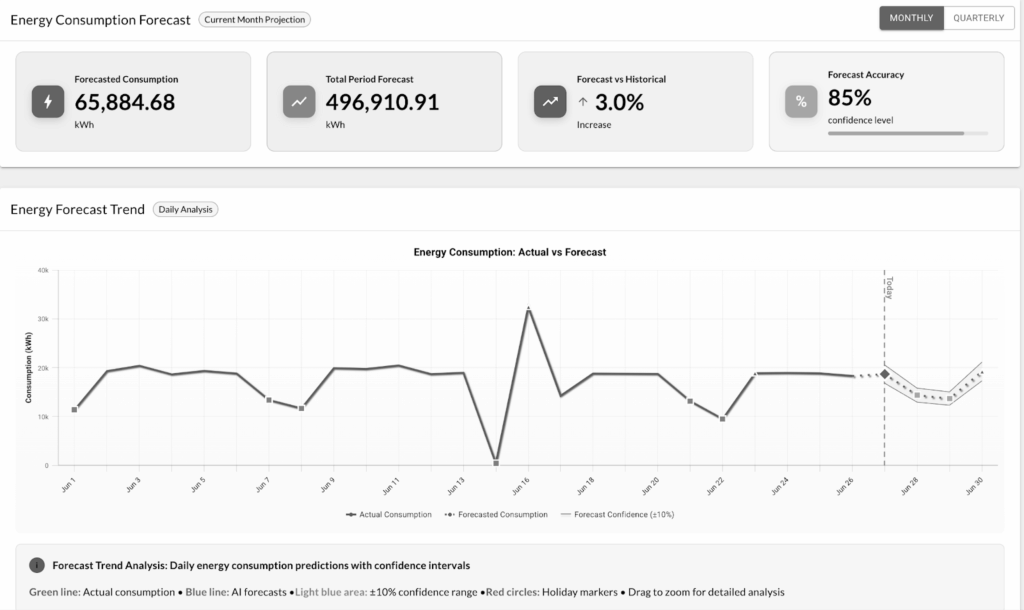Click the Daily Analysis badge

(186, 209)
